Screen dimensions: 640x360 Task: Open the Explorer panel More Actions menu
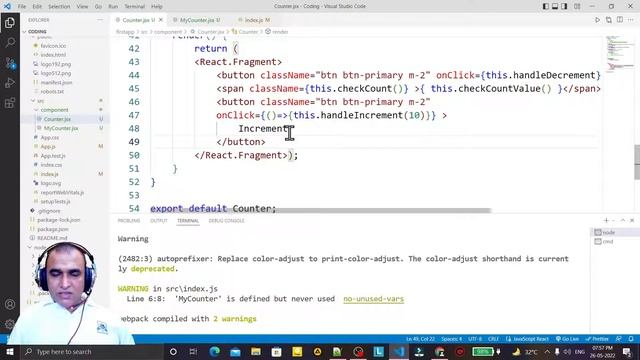pos(100,20)
